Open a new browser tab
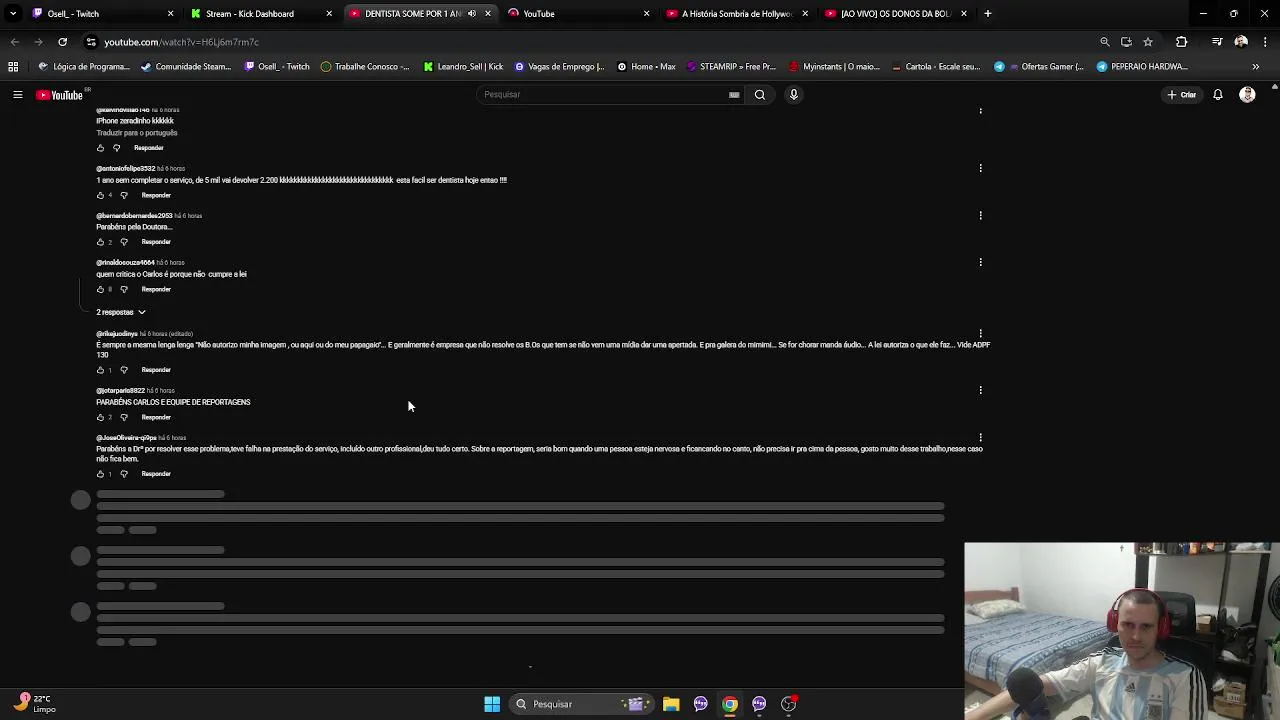Image resolution: width=1280 pixels, height=720 pixels. [987, 14]
